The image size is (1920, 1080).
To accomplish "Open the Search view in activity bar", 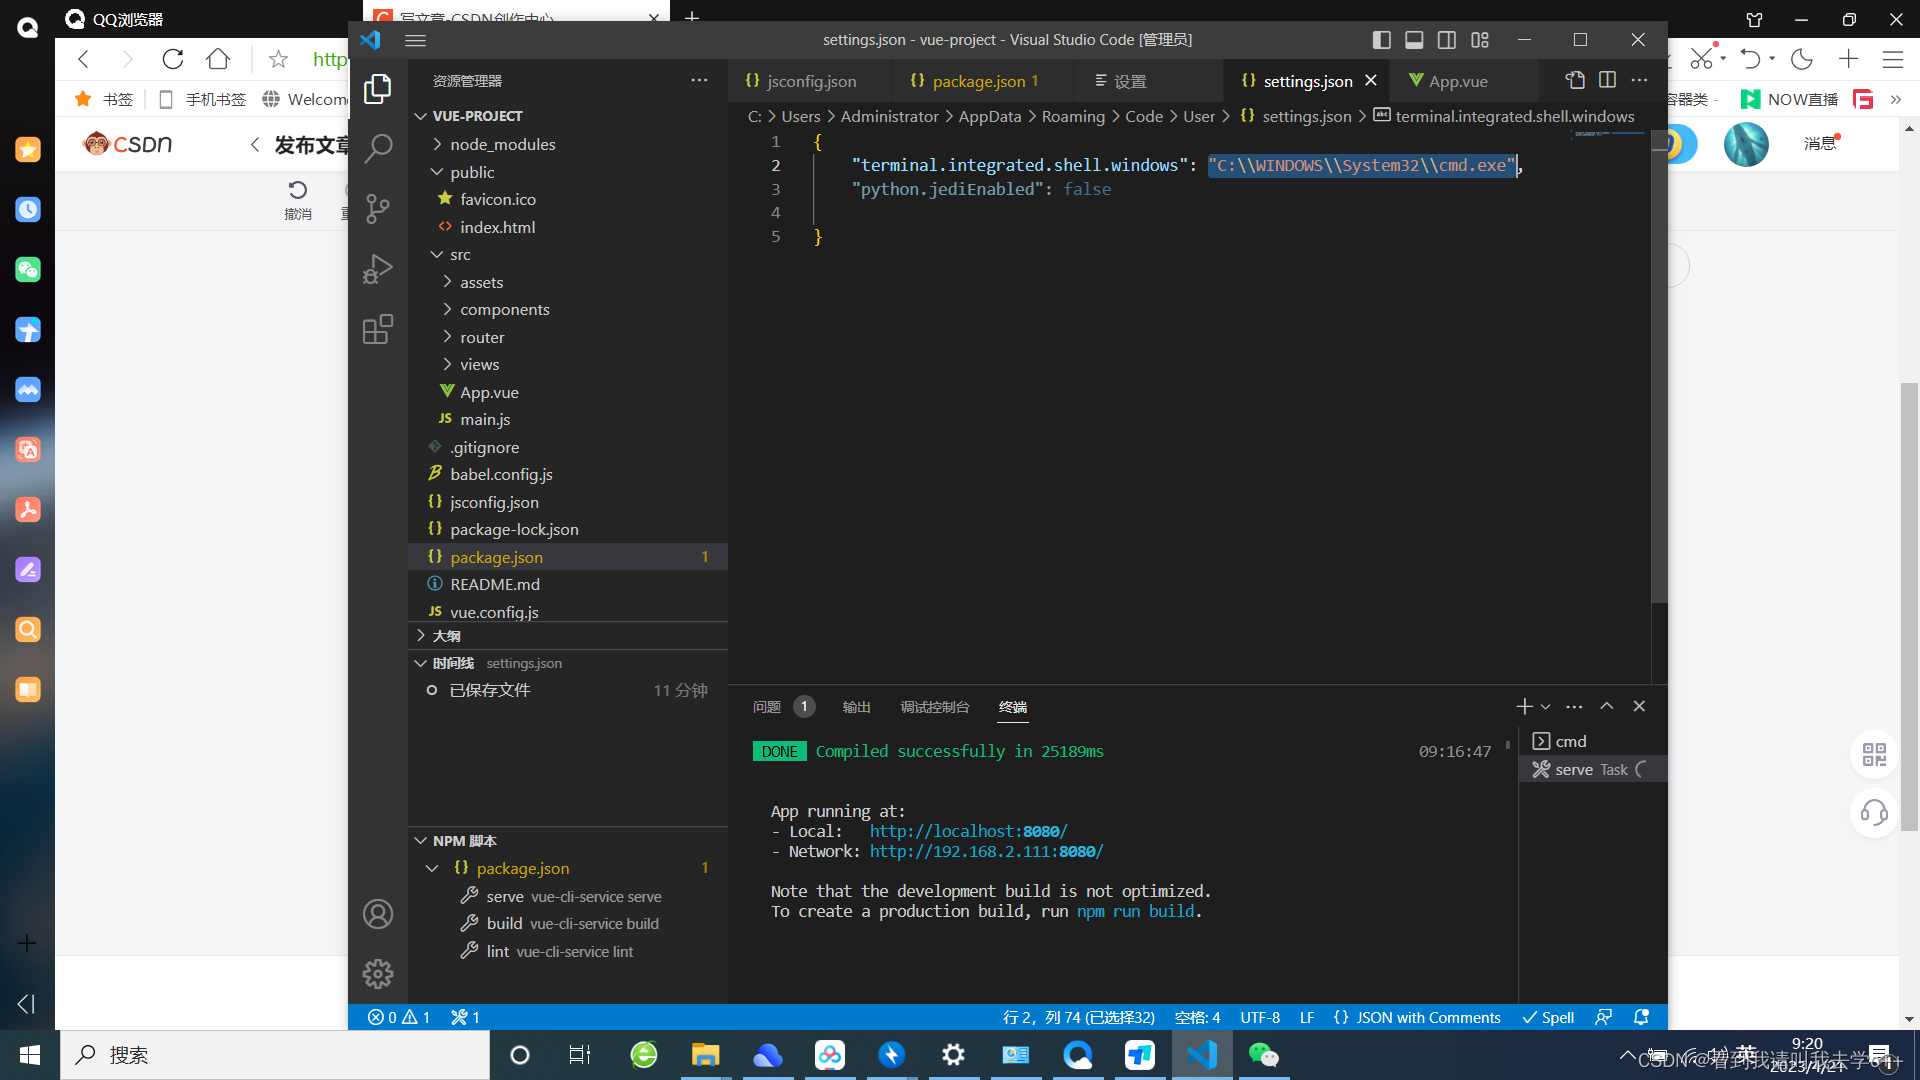I will 378,148.
